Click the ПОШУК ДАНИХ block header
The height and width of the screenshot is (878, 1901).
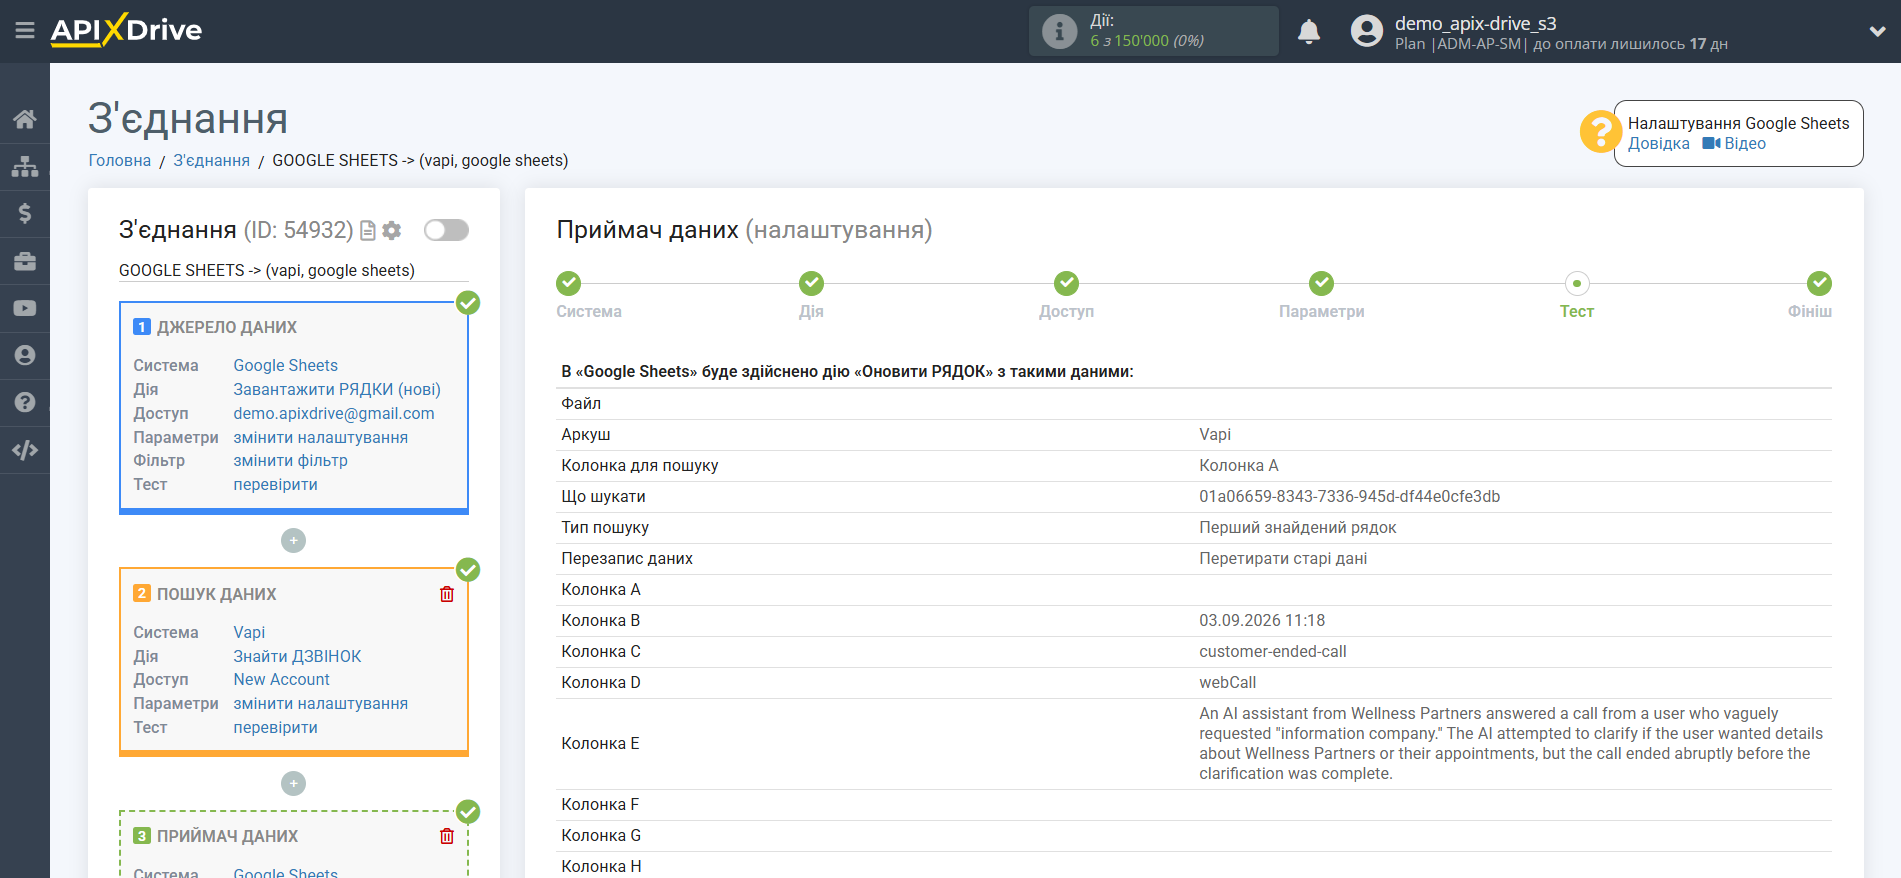(x=216, y=594)
